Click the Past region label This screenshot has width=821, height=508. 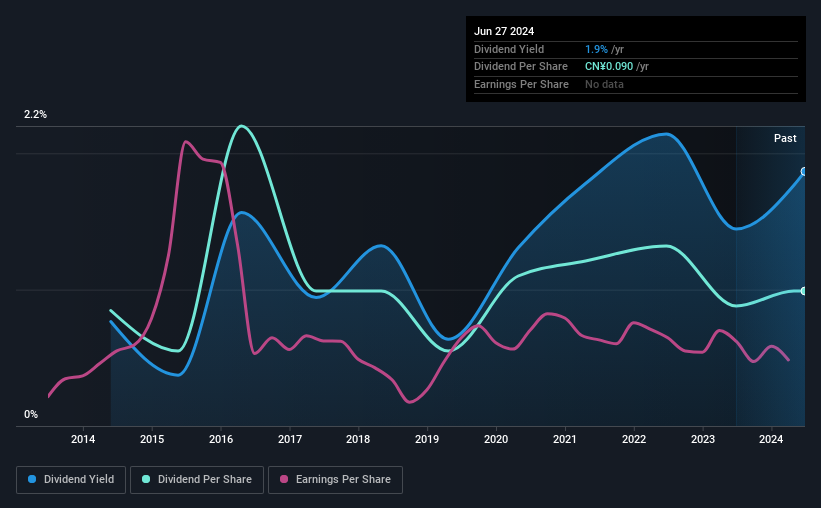tap(785, 138)
